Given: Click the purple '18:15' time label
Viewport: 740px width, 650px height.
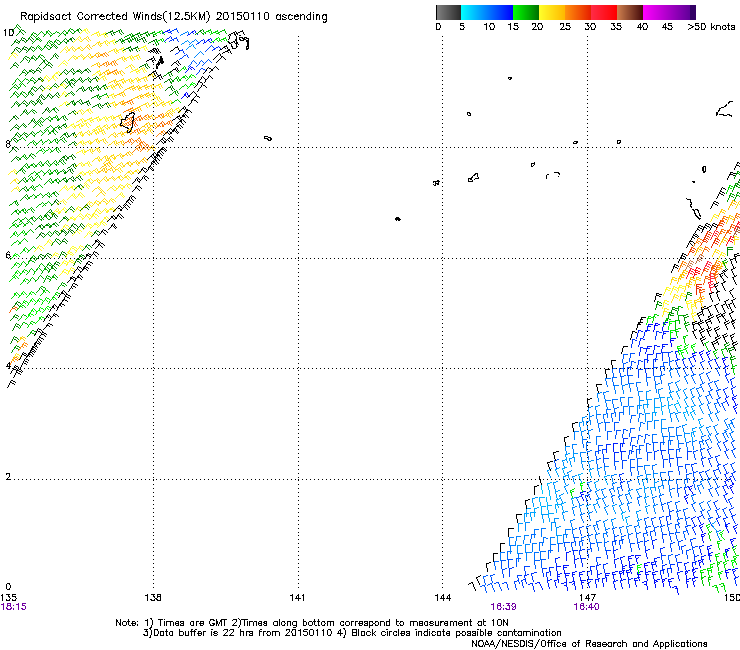Looking at the screenshot, I should coord(14,607).
